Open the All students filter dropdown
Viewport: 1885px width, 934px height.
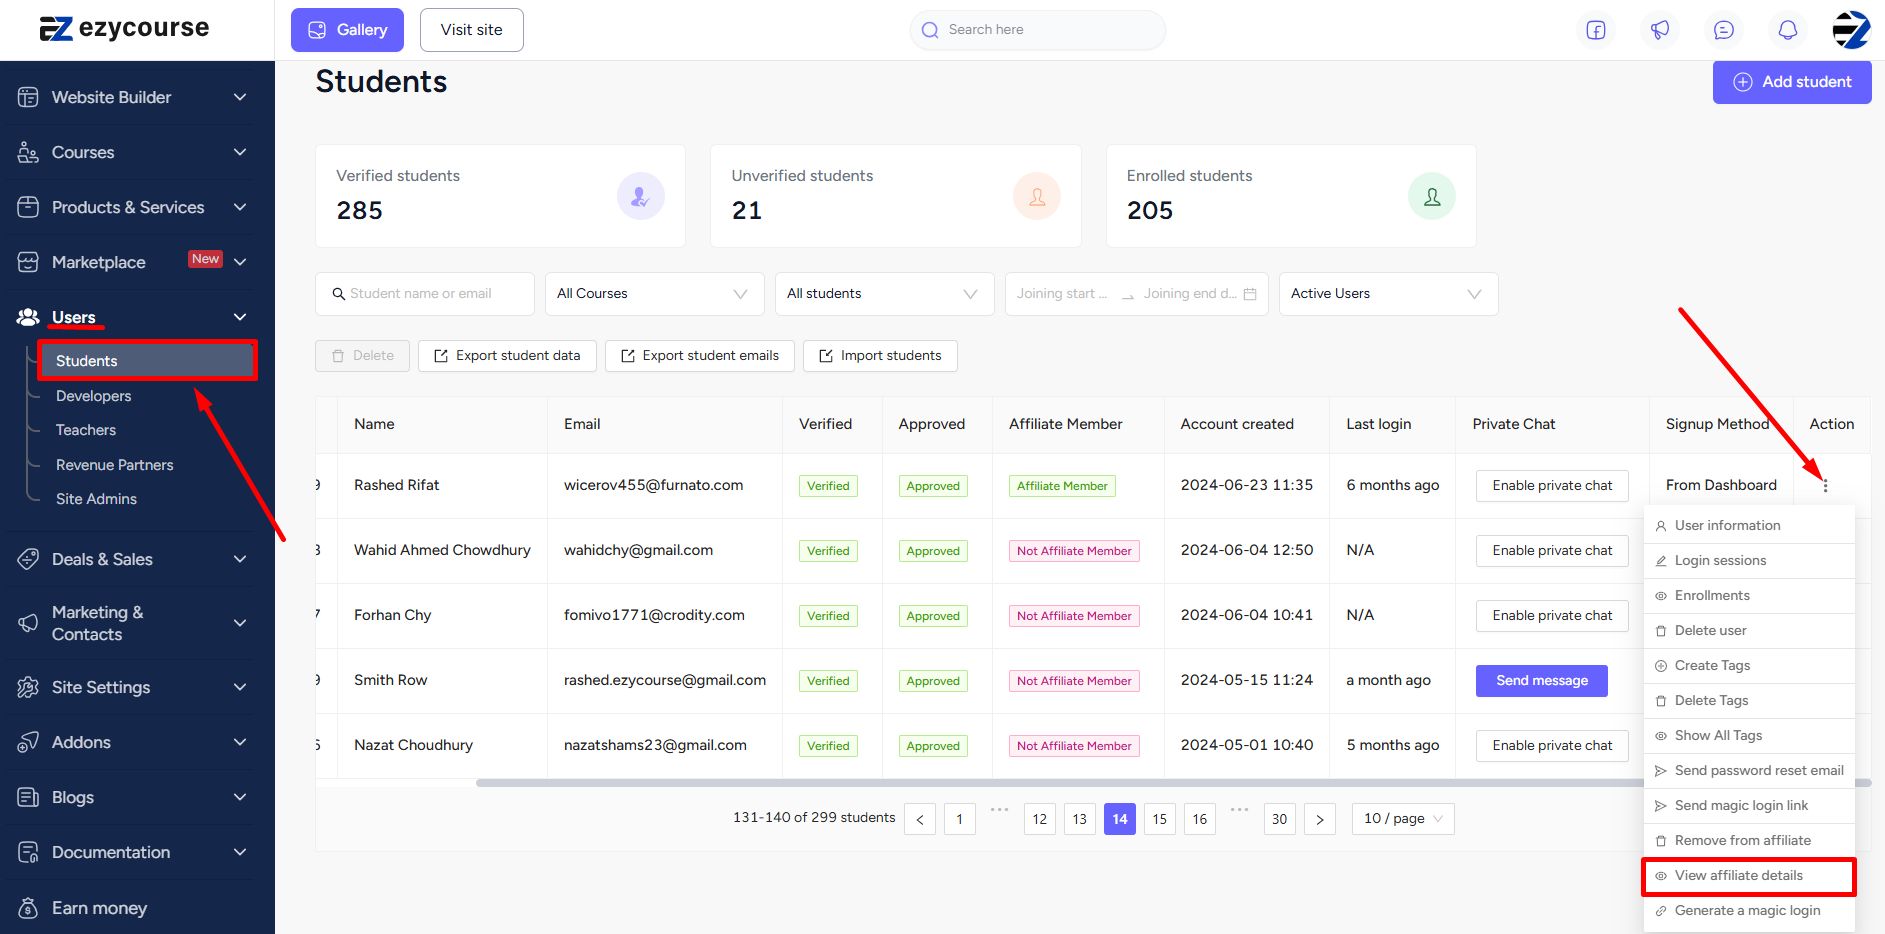885,294
